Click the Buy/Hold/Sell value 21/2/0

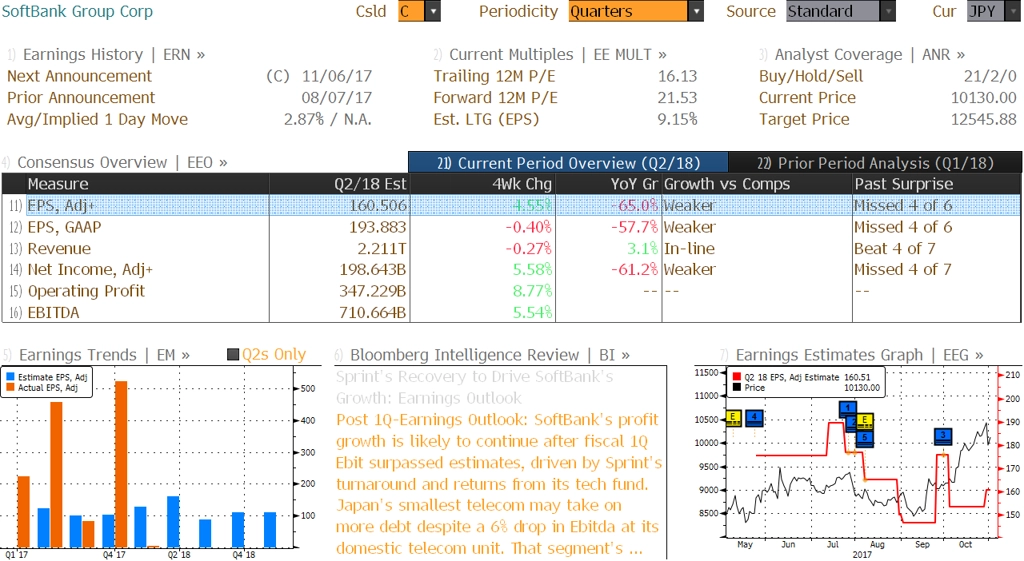[x=990, y=76]
